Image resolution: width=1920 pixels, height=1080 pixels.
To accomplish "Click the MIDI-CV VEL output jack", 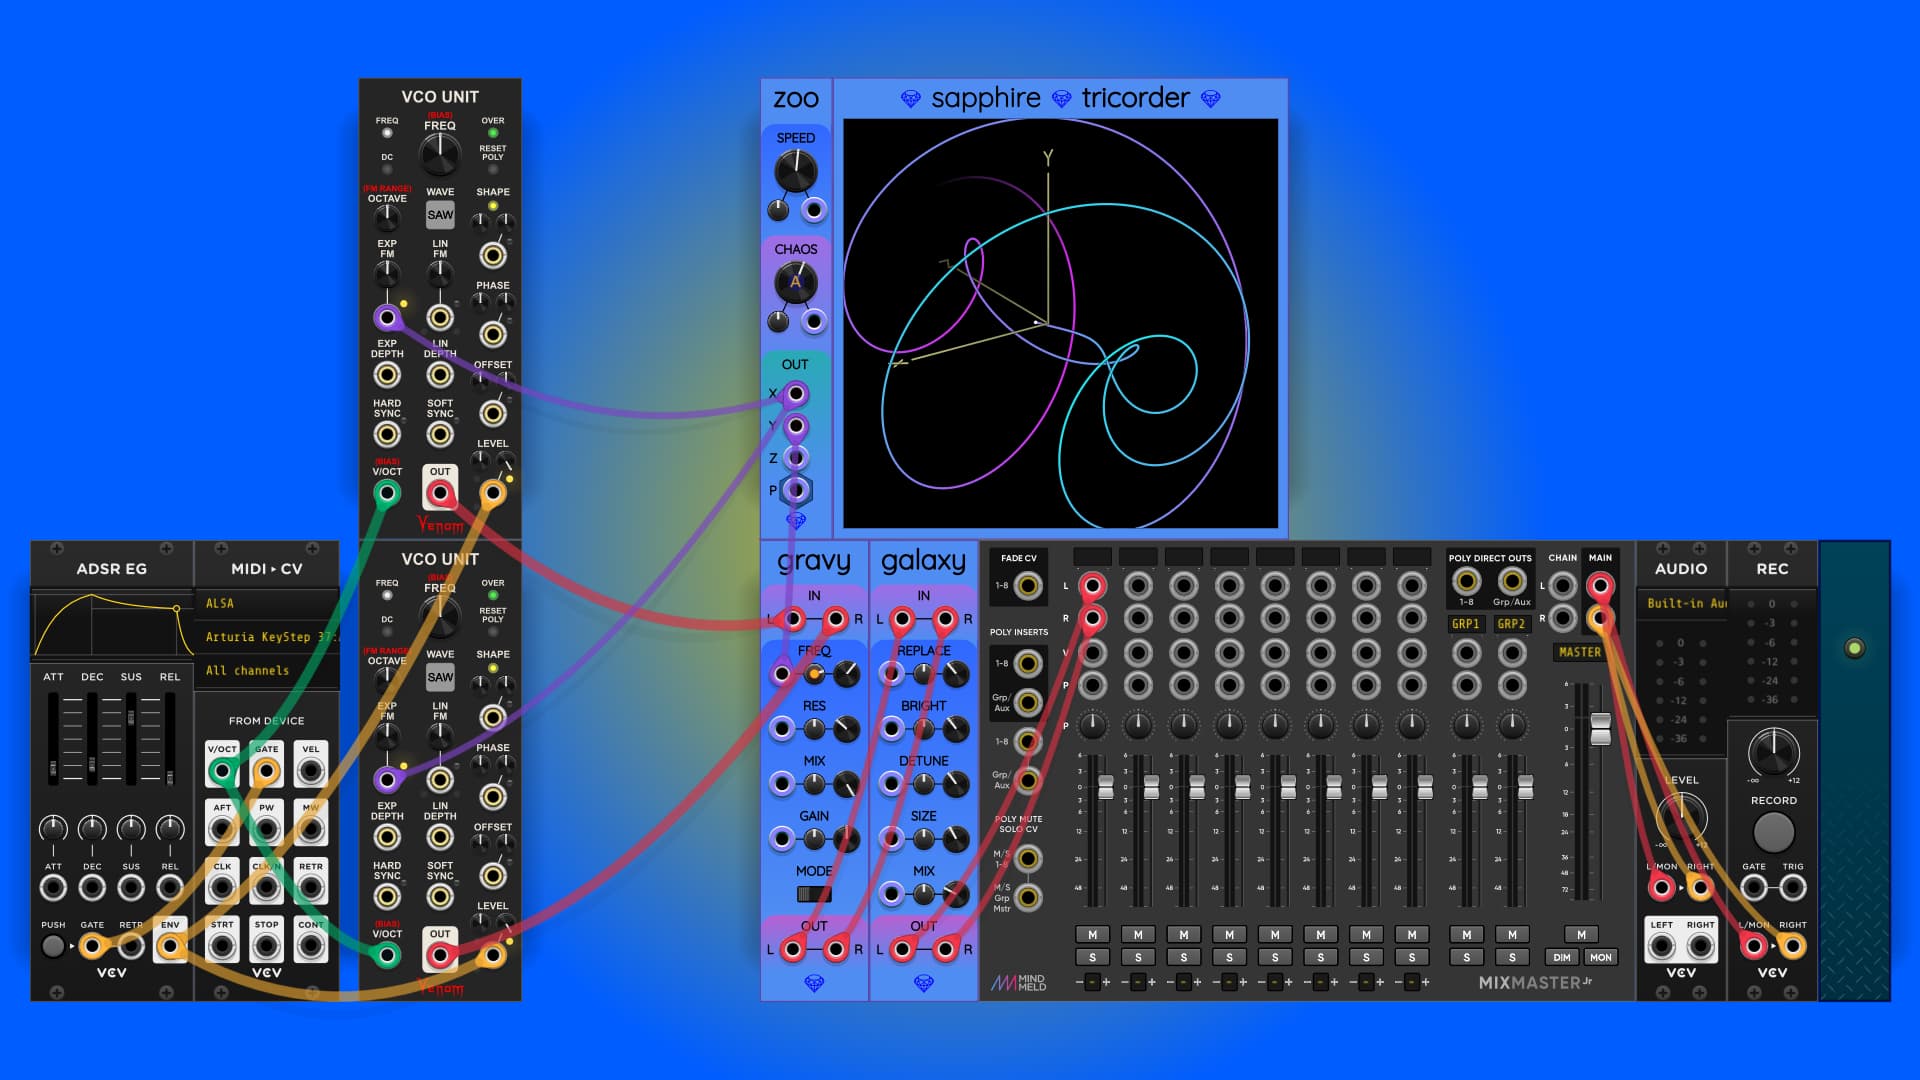I will [x=311, y=770].
